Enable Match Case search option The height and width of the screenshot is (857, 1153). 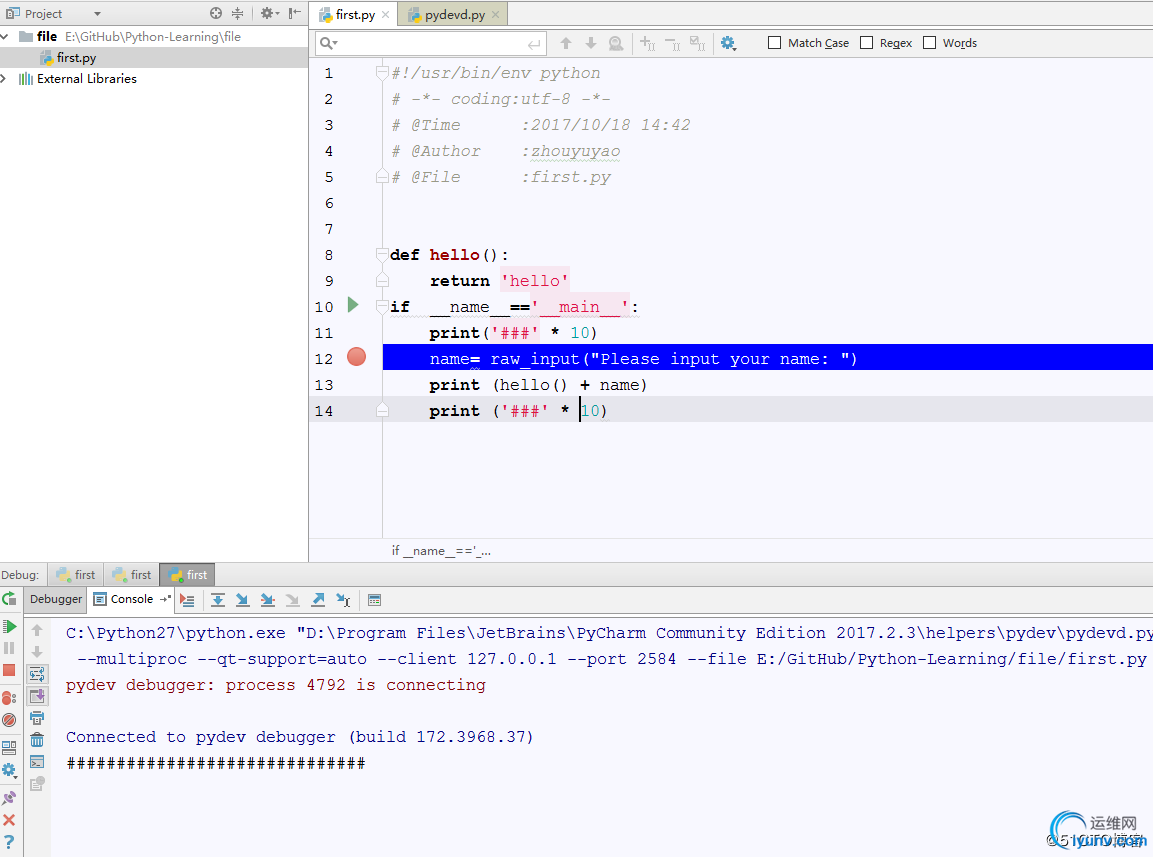click(774, 43)
